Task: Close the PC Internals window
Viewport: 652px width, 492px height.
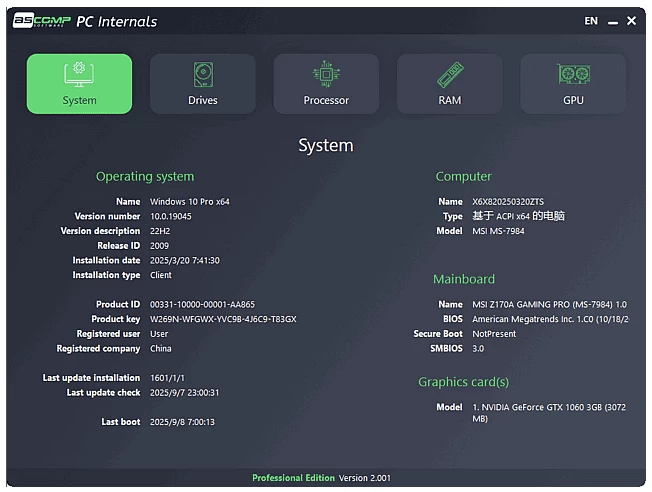Action: [632, 21]
